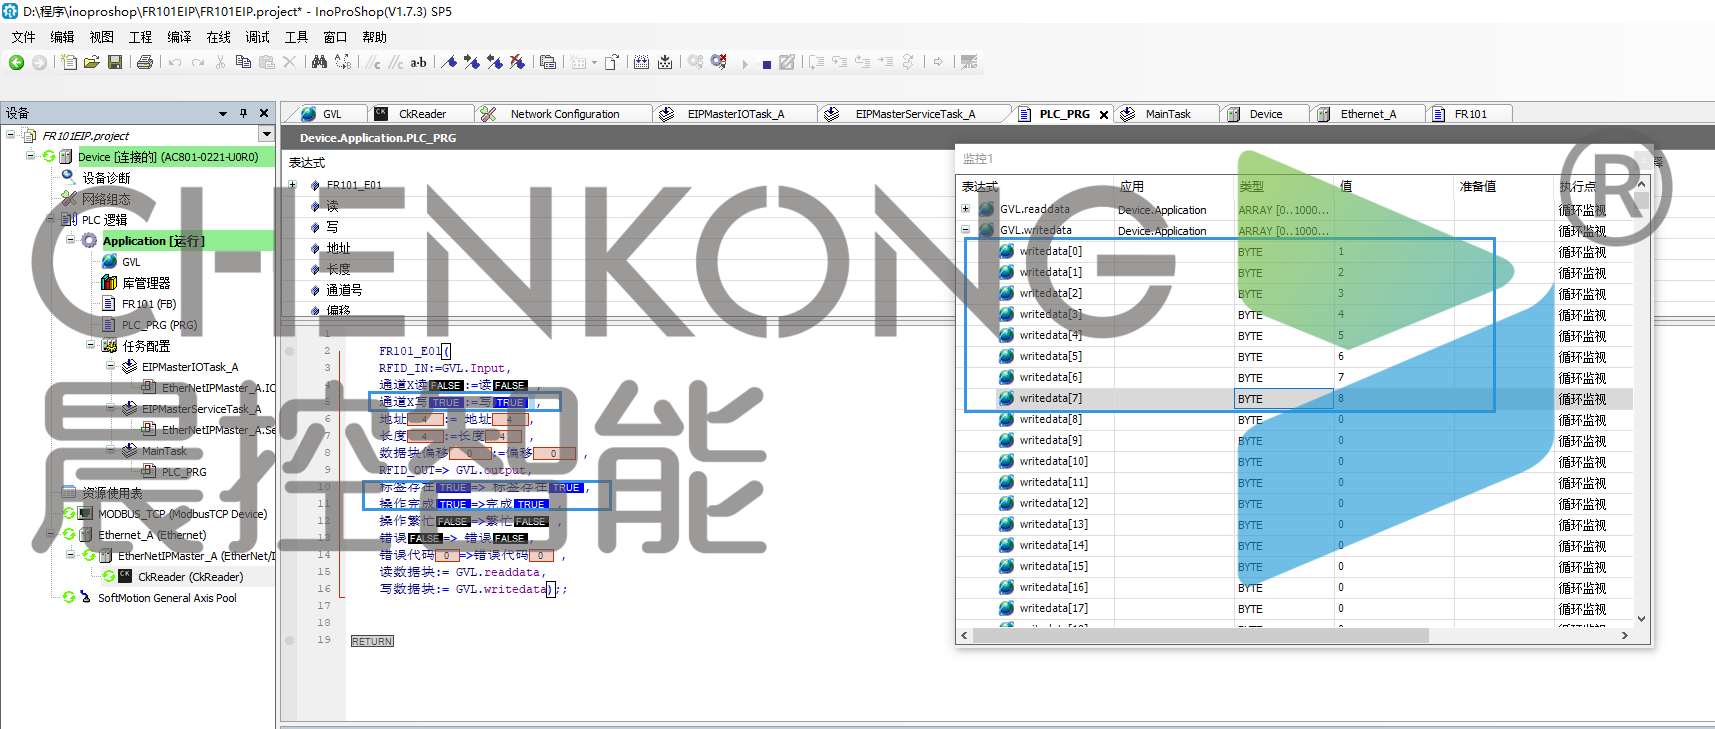
Task: Open the 设备 panel options dropdown arrow
Action: click(x=223, y=114)
